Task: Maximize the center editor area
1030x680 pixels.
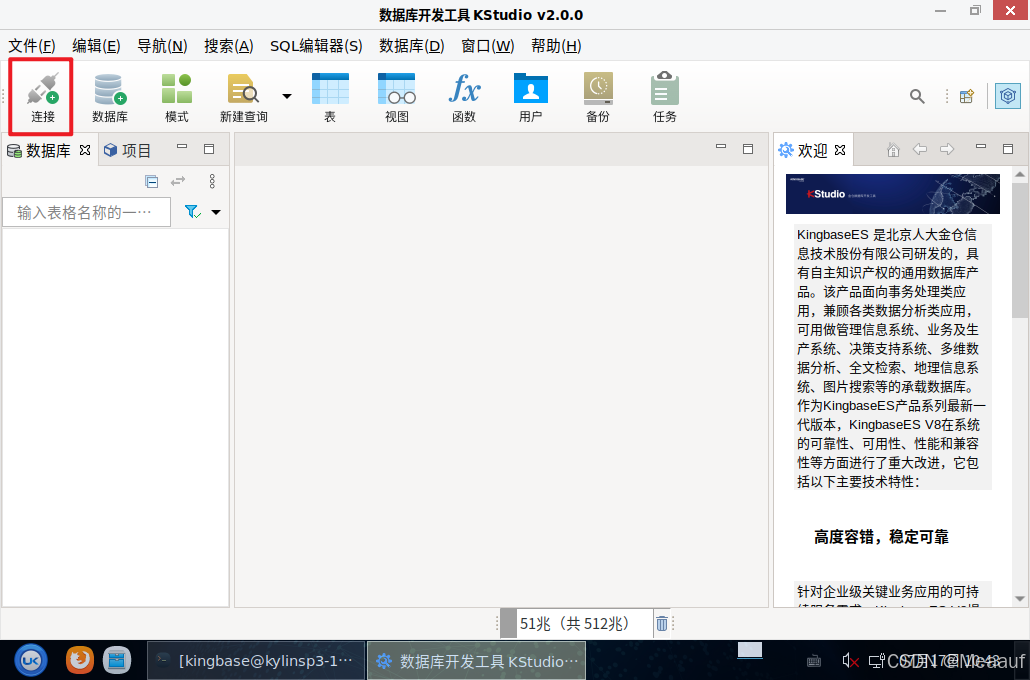Action: [x=748, y=149]
